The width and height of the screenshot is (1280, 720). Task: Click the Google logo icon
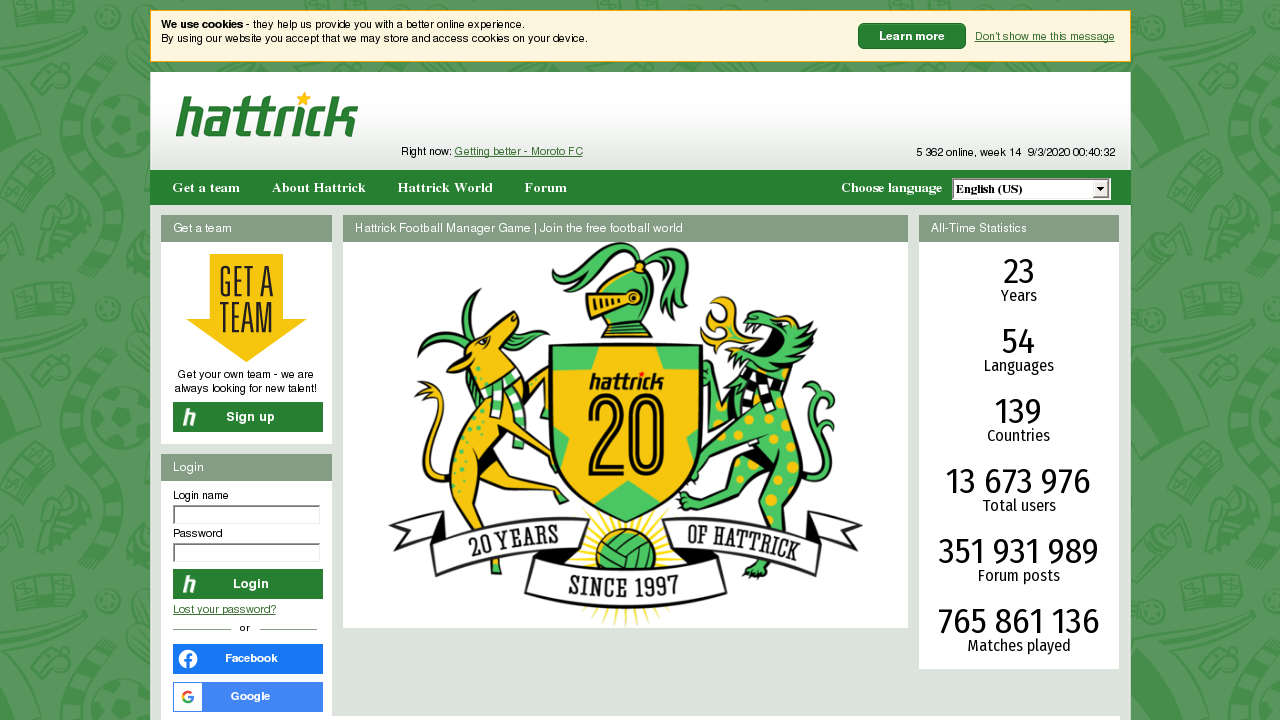(x=188, y=697)
